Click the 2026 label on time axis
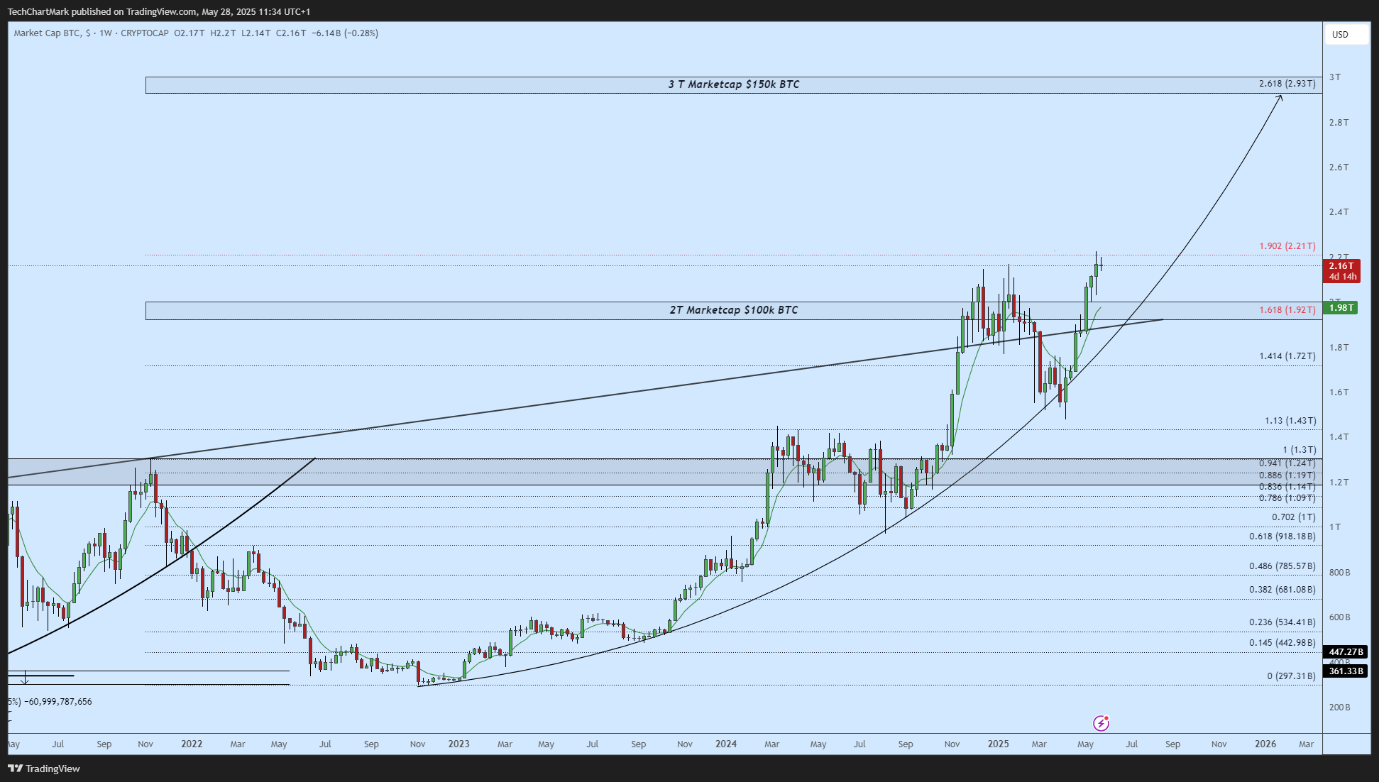The image size is (1379, 782). (1265, 744)
